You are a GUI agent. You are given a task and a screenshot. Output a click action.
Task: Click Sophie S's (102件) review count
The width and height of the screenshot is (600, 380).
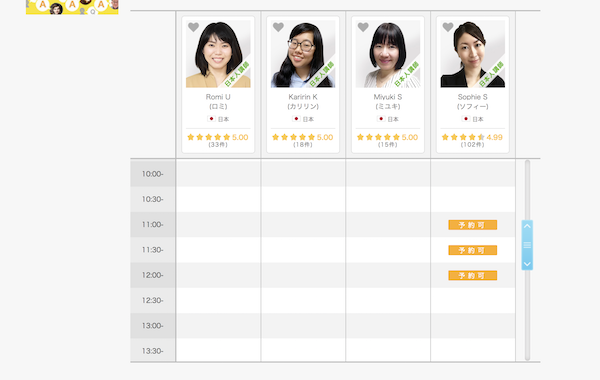pyautogui.click(x=473, y=145)
